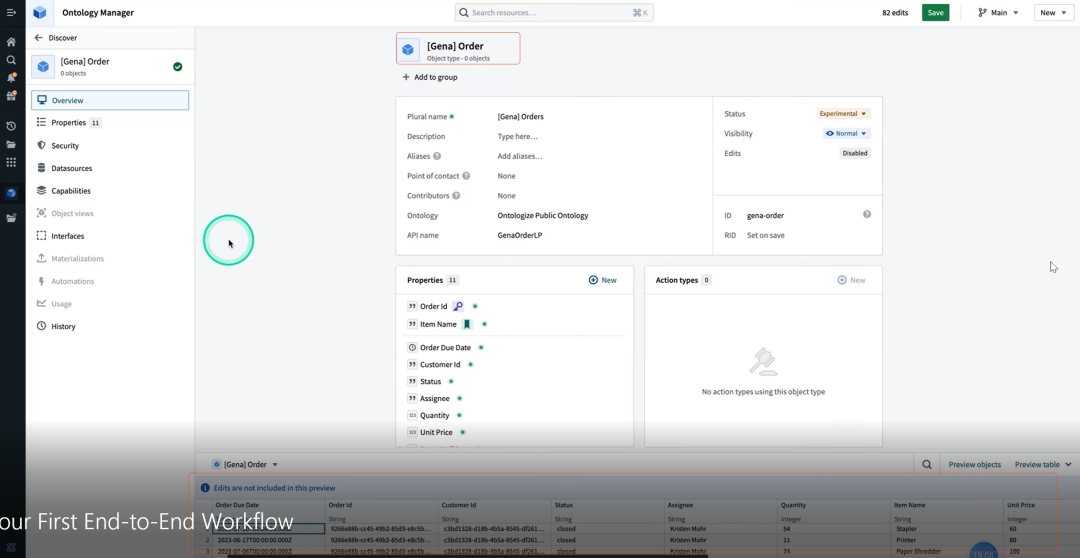Viewport: 1080px width, 558px height.
Task: Open the notifications bell icon
Action: point(11,78)
